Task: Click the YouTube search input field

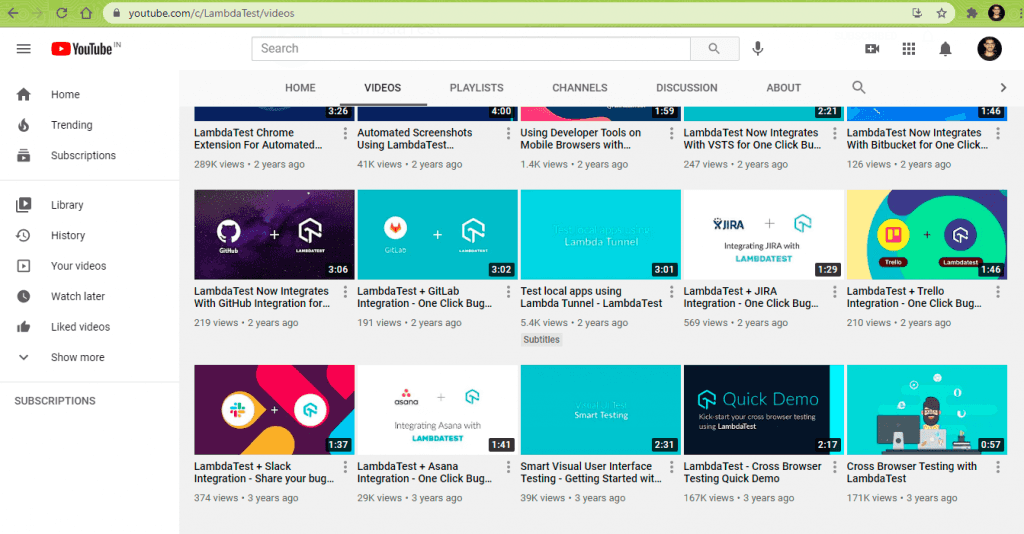Action: click(470, 49)
